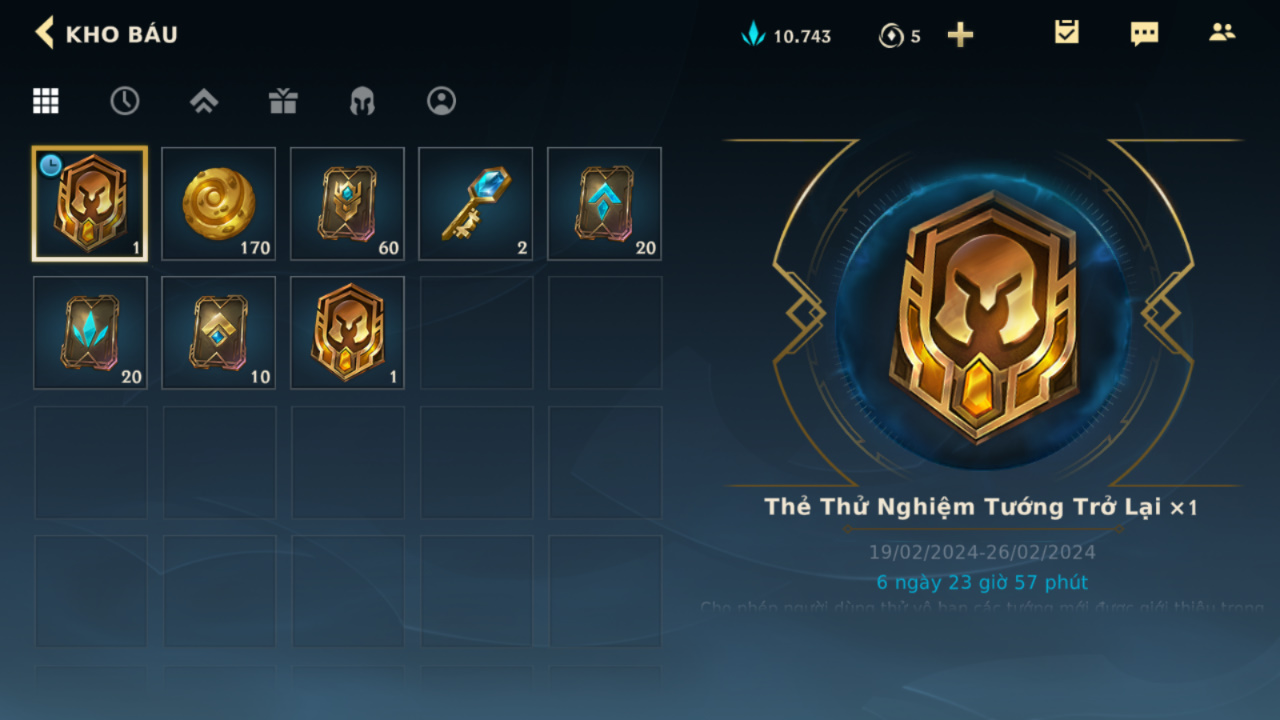Open the chat bubble icon

pos(1144,33)
